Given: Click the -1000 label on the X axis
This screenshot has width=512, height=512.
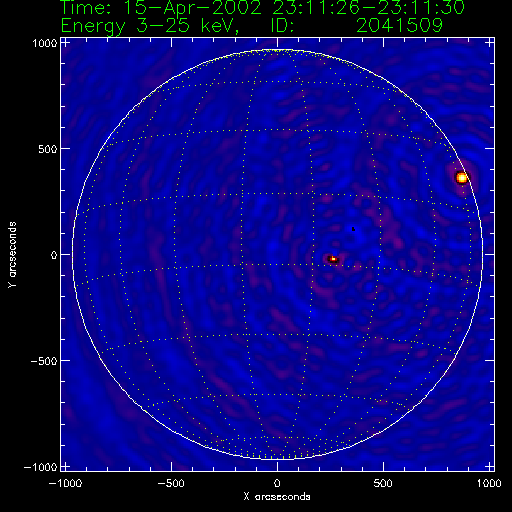Looking at the screenshot, I should click(65, 483).
